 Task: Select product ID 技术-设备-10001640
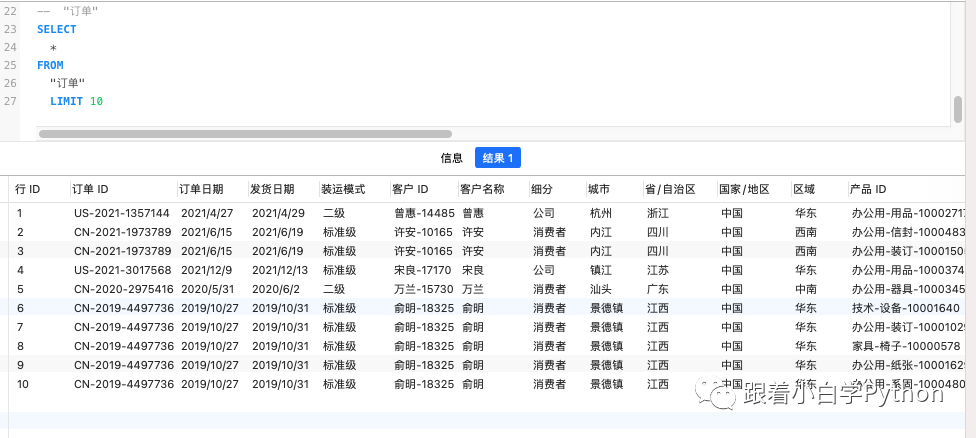click(x=906, y=308)
